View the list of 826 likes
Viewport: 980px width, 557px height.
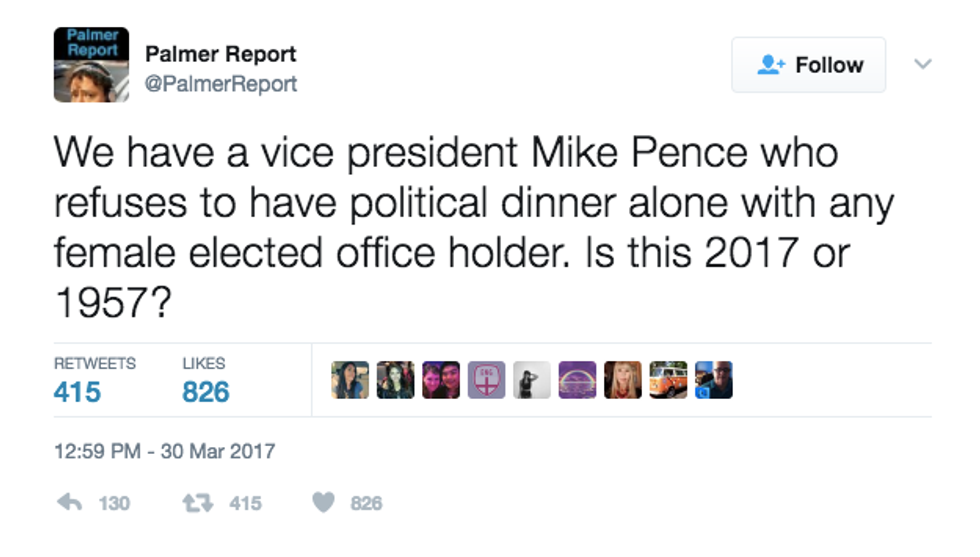[x=205, y=381]
